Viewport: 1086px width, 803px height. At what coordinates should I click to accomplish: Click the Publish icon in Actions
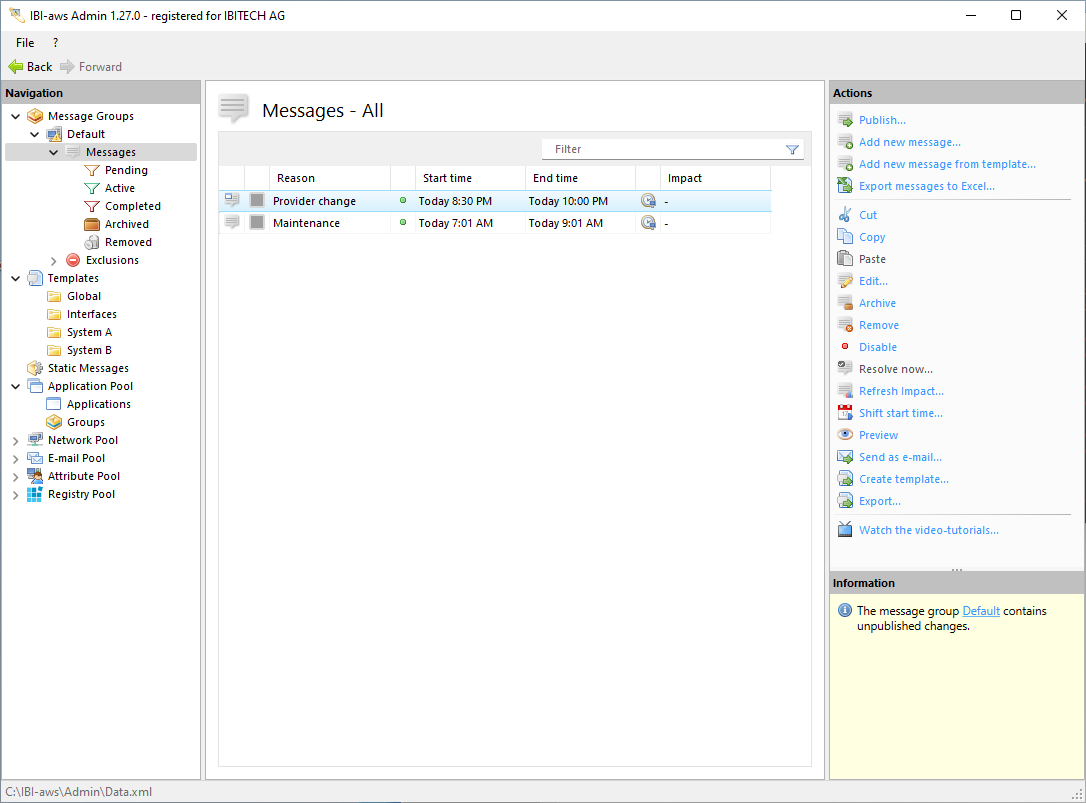pyautogui.click(x=845, y=120)
